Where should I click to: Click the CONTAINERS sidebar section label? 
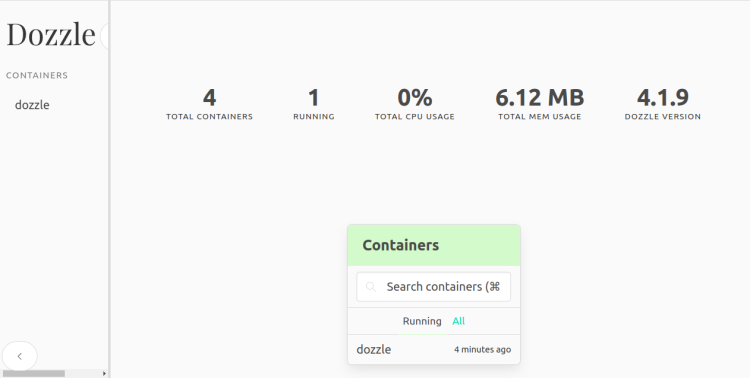(37, 75)
